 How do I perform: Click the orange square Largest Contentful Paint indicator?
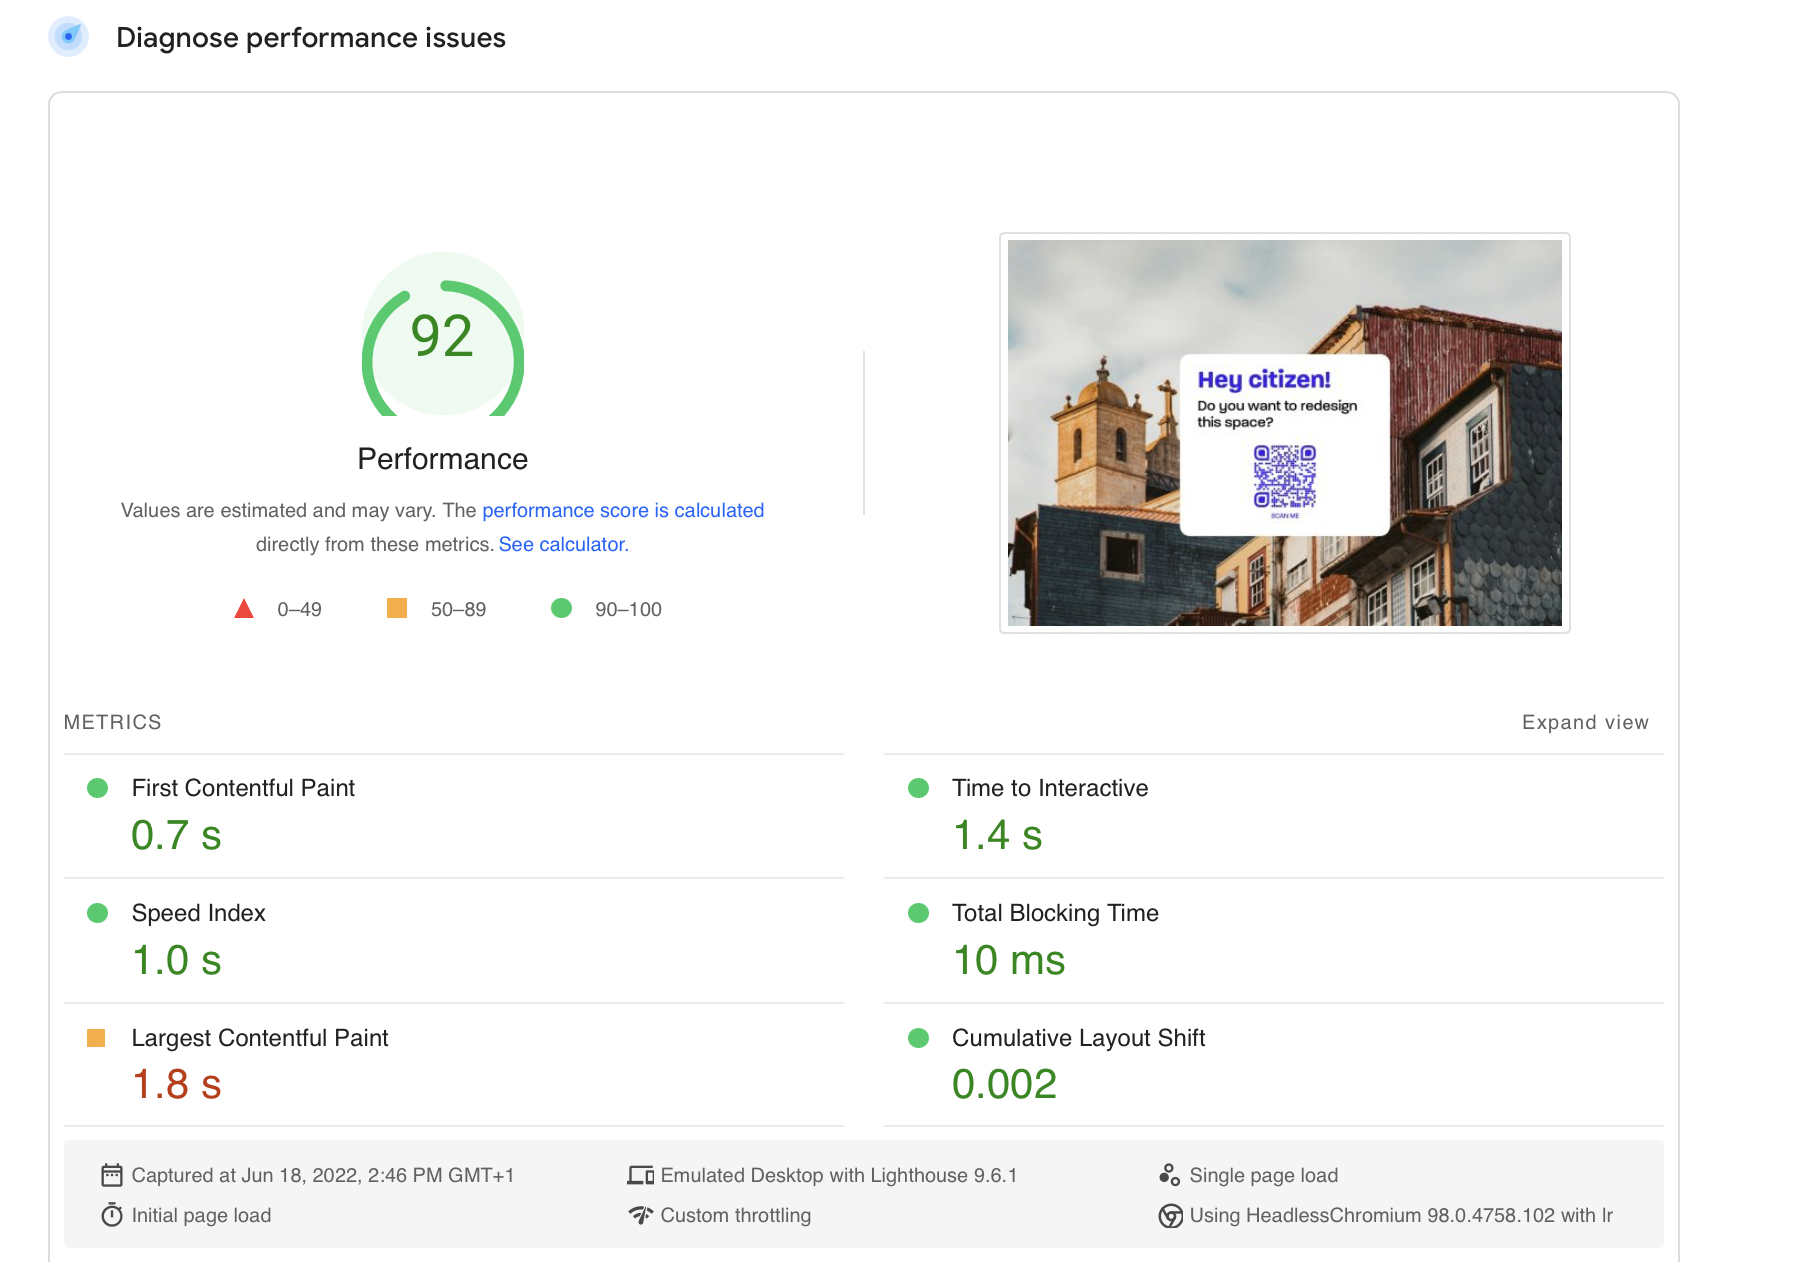[x=96, y=1038]
